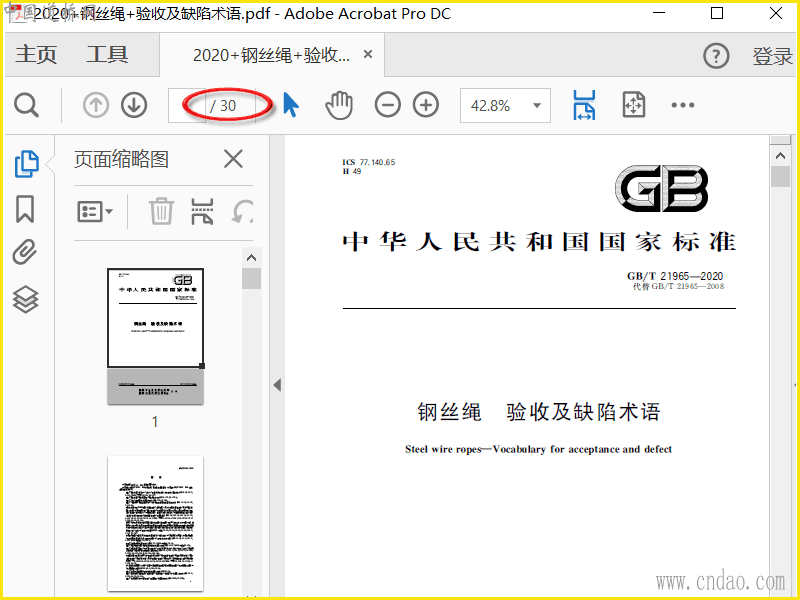
Task: Click the English subtitle Steel wire ropes
Action: pos(538,449)
